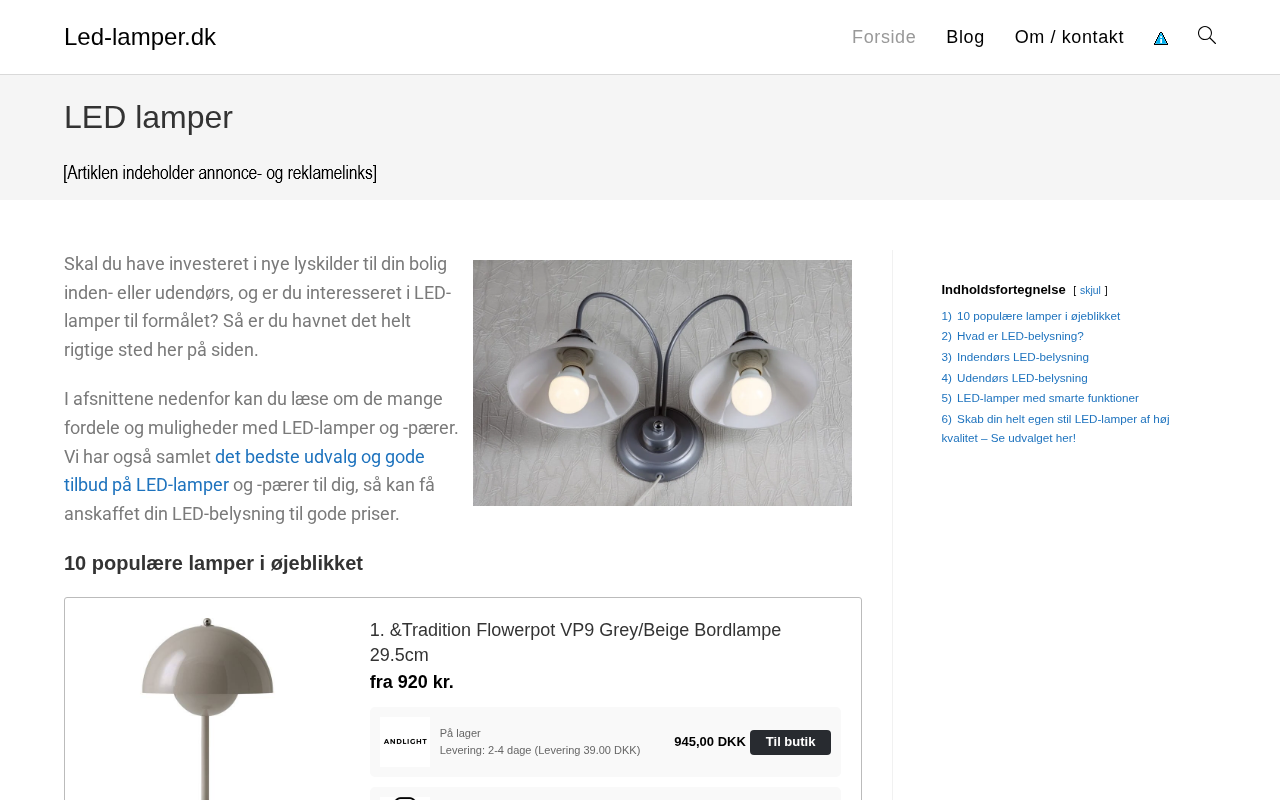
Task: Open the &Tradition Flowerpot VP9 Bordlampe title
Action: [575, 642]
